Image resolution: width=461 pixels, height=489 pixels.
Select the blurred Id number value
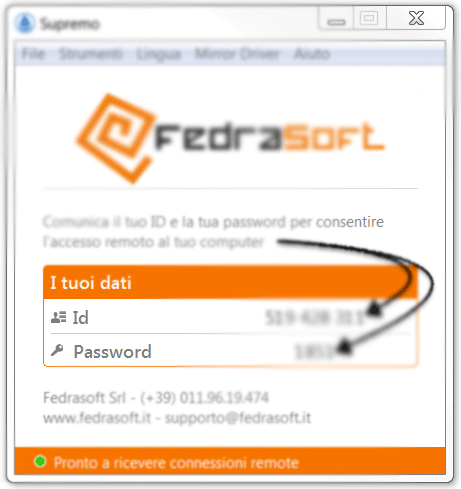(x=315, y=317)
